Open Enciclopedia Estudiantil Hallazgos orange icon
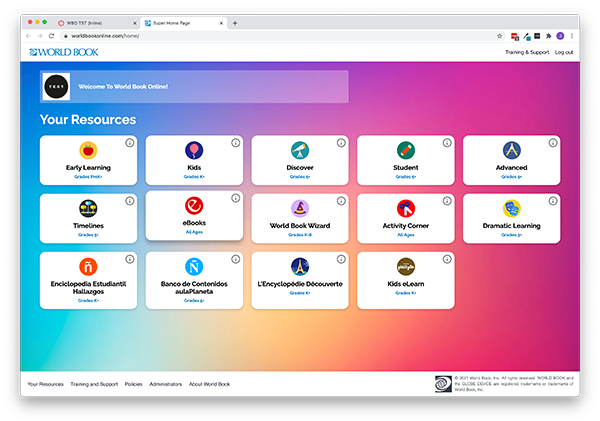 point(88,267)
